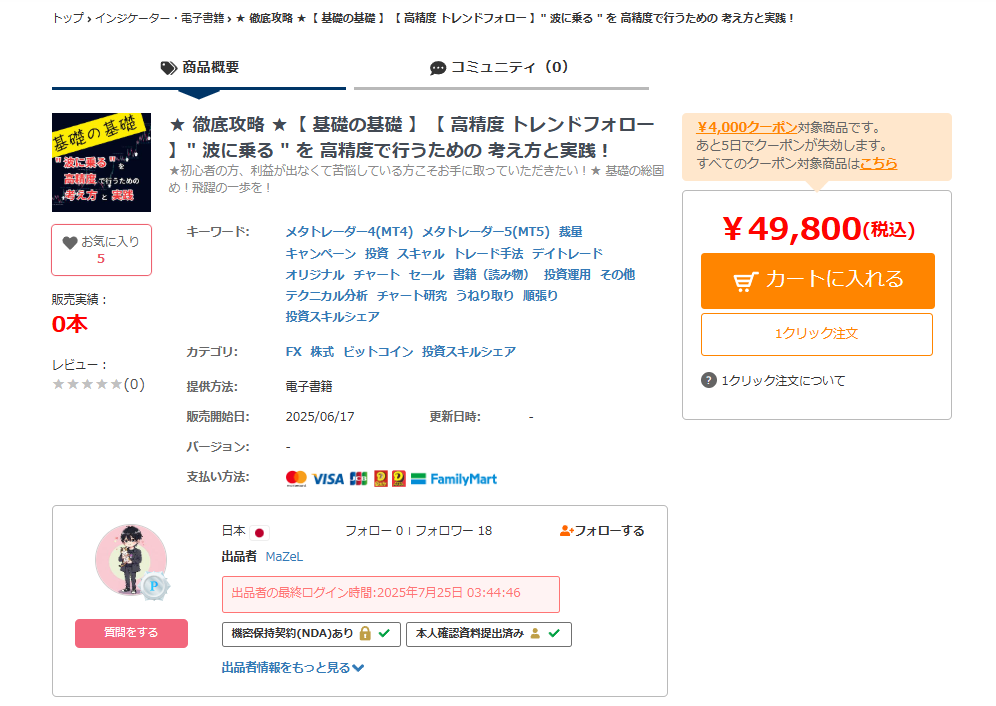Click the 1クリック注文 button
Image resolution: width=996 pixels, height=706 pixels.
pyautogui.click(x=817, y=334)
